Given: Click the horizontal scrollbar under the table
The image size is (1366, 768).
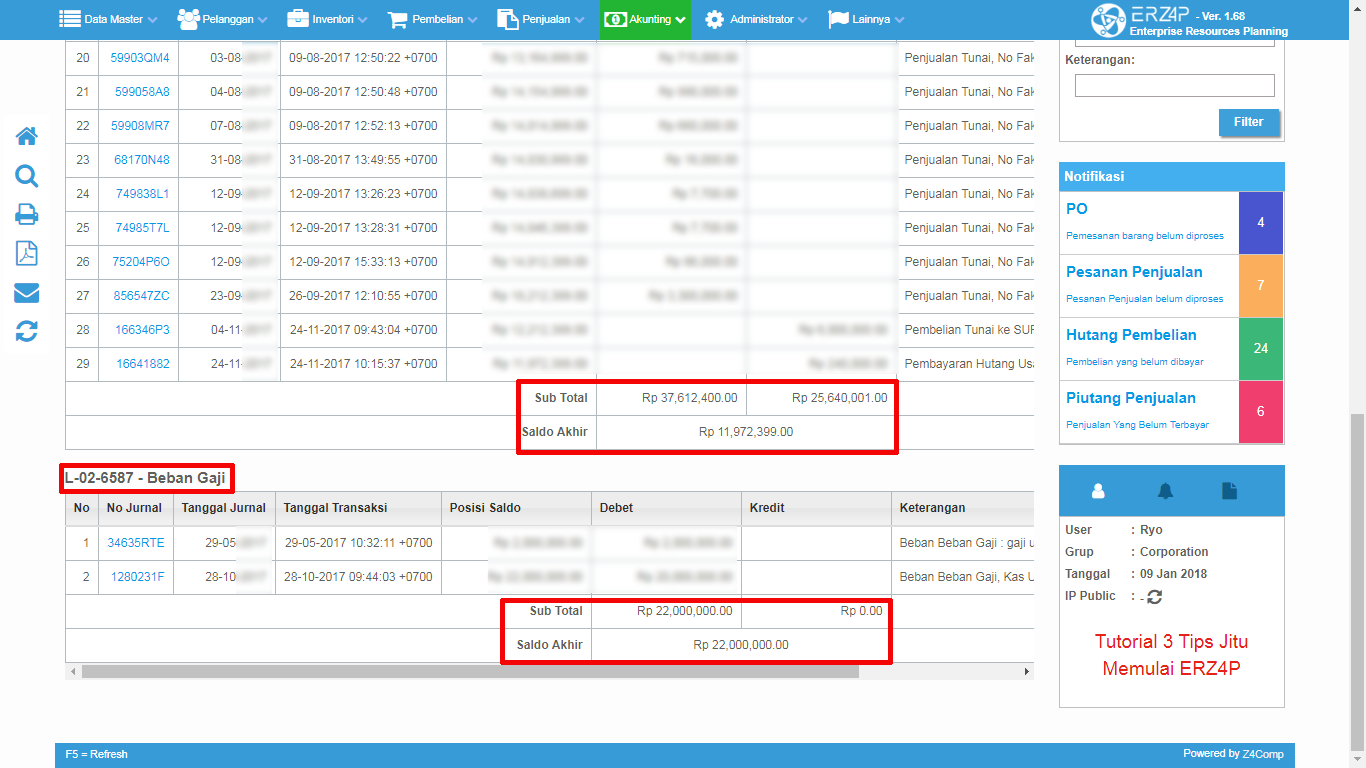Looking at the screenshot, I should point(470,672).
